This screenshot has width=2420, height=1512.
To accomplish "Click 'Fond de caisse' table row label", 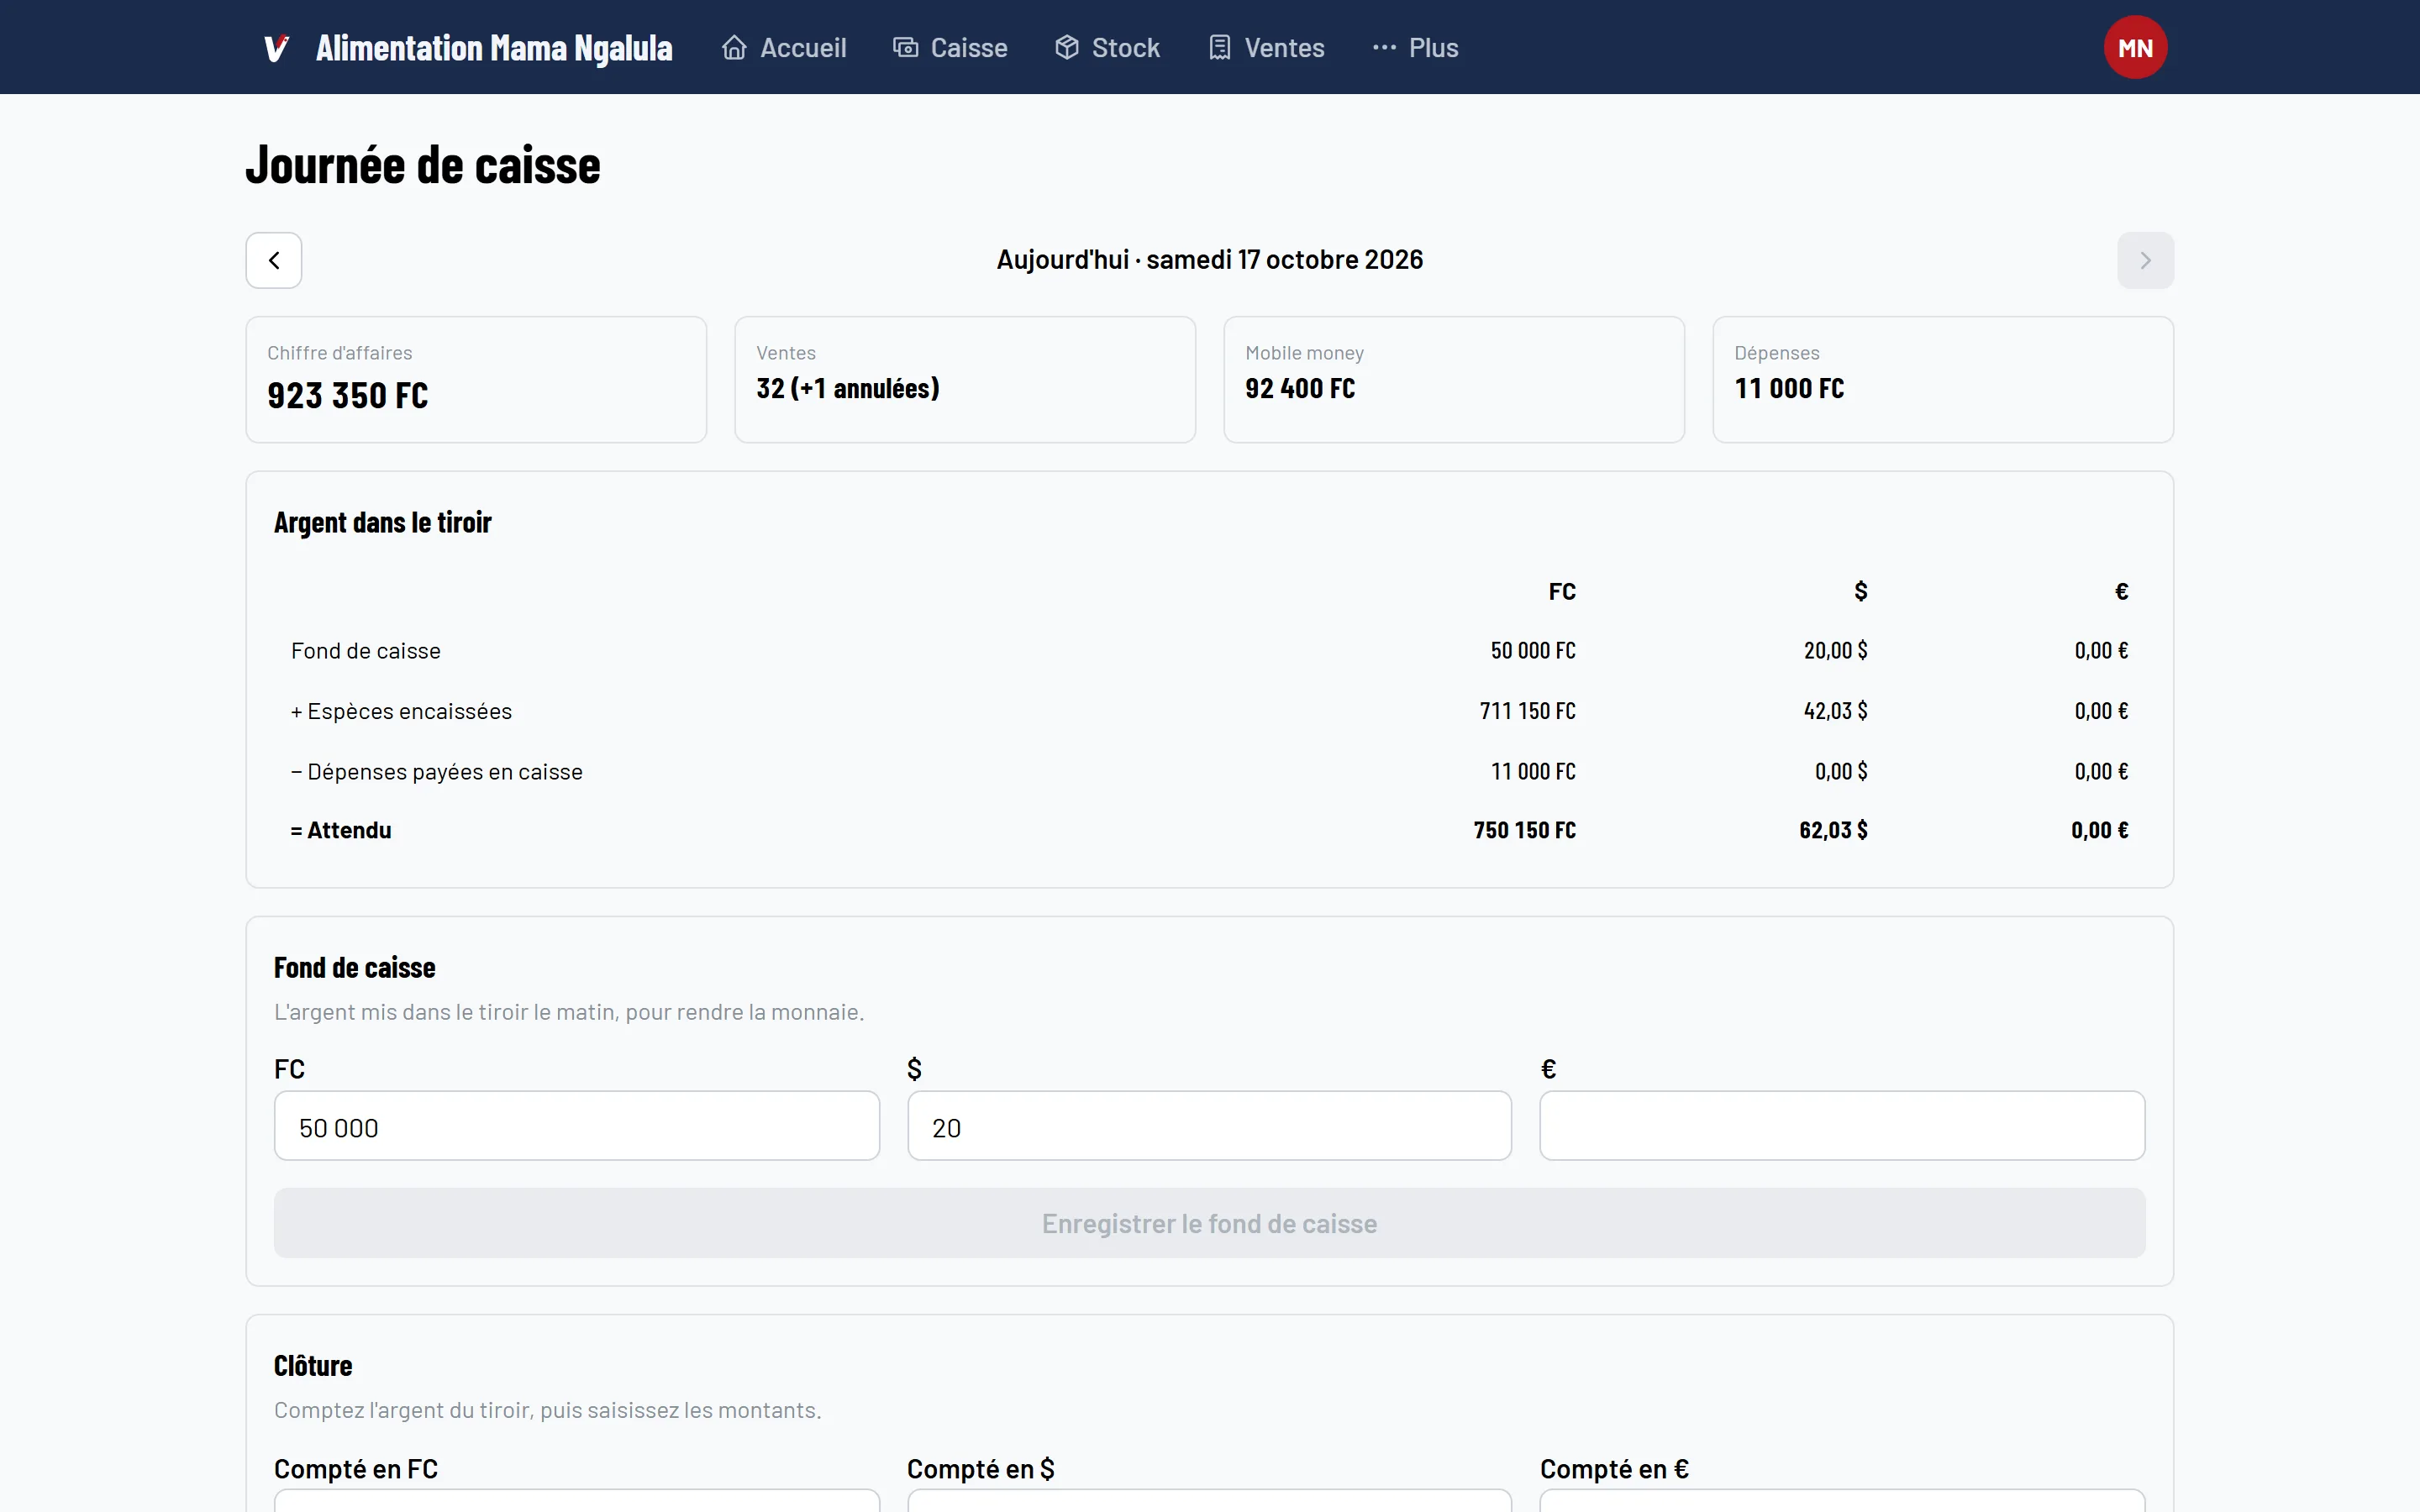I will (x=366, y=651).
